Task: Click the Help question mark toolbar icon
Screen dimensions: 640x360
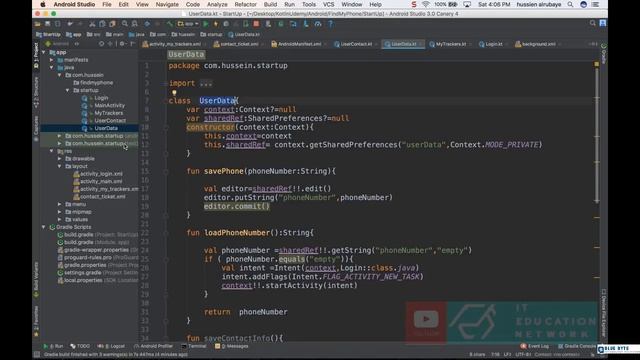Action: (x=331, y=24)
